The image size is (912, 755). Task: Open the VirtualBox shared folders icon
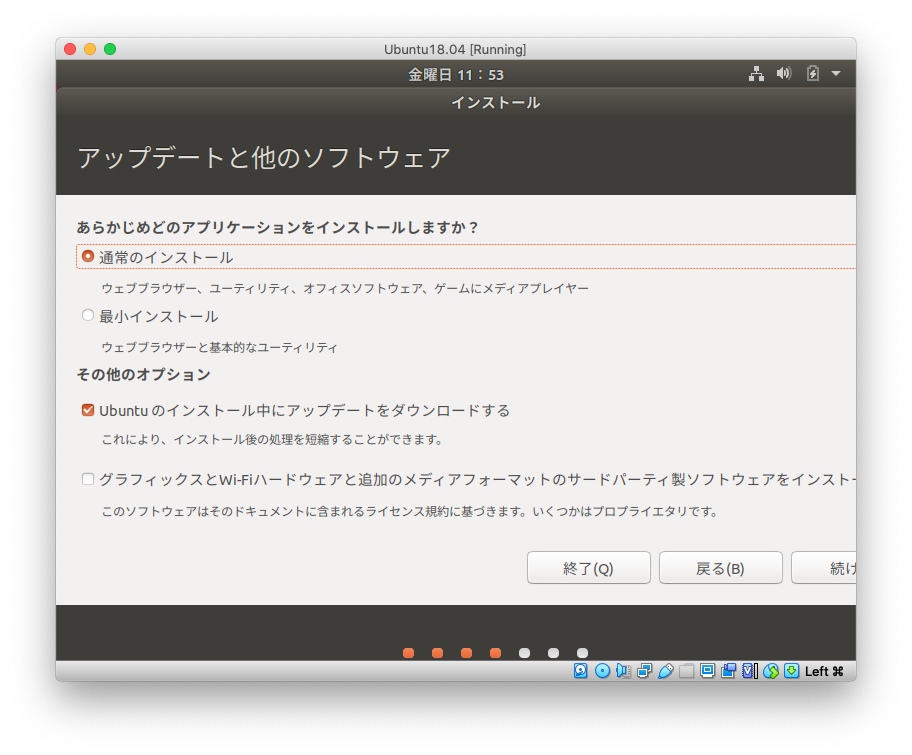686,670
